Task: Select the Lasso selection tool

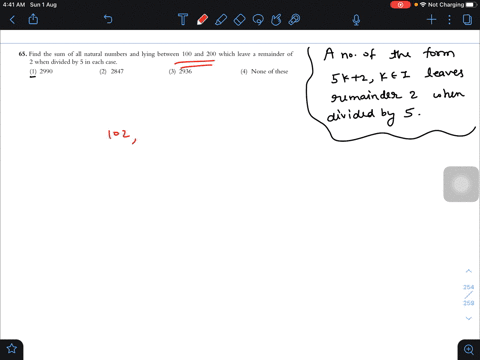Action: (258, 20)
